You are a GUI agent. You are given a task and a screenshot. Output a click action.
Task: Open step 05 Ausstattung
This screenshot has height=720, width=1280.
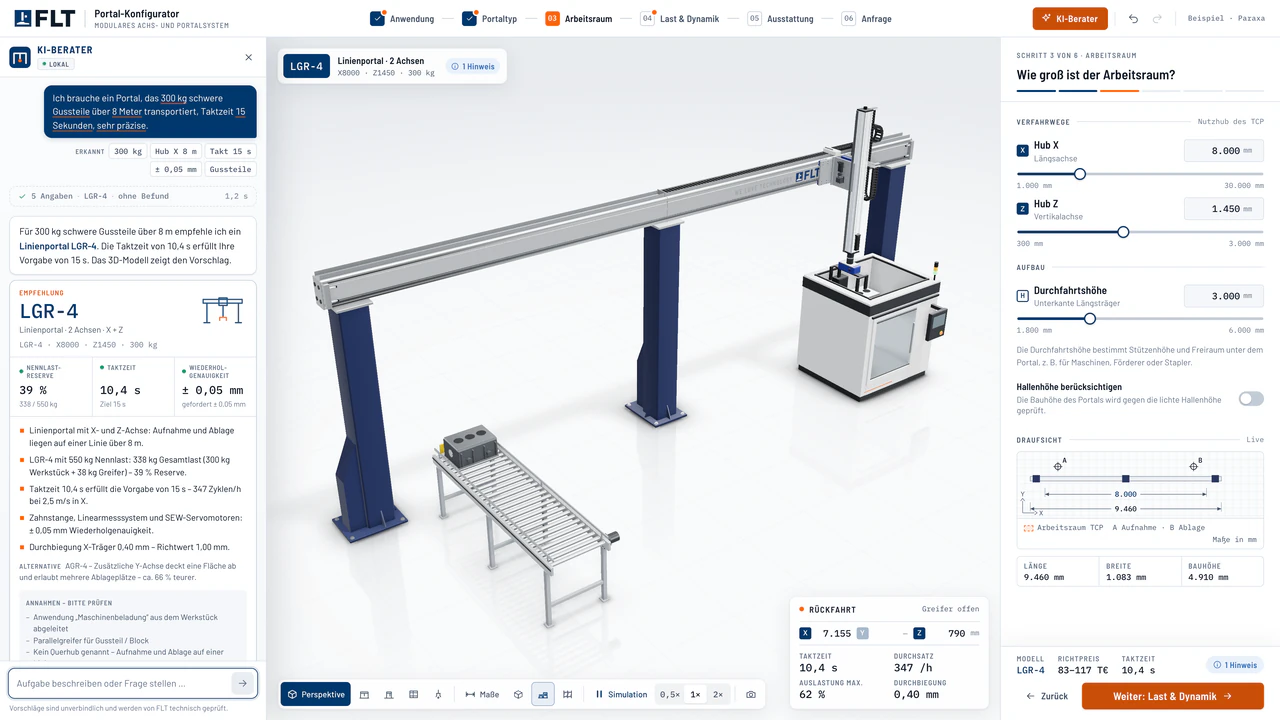tap(780, 18)
